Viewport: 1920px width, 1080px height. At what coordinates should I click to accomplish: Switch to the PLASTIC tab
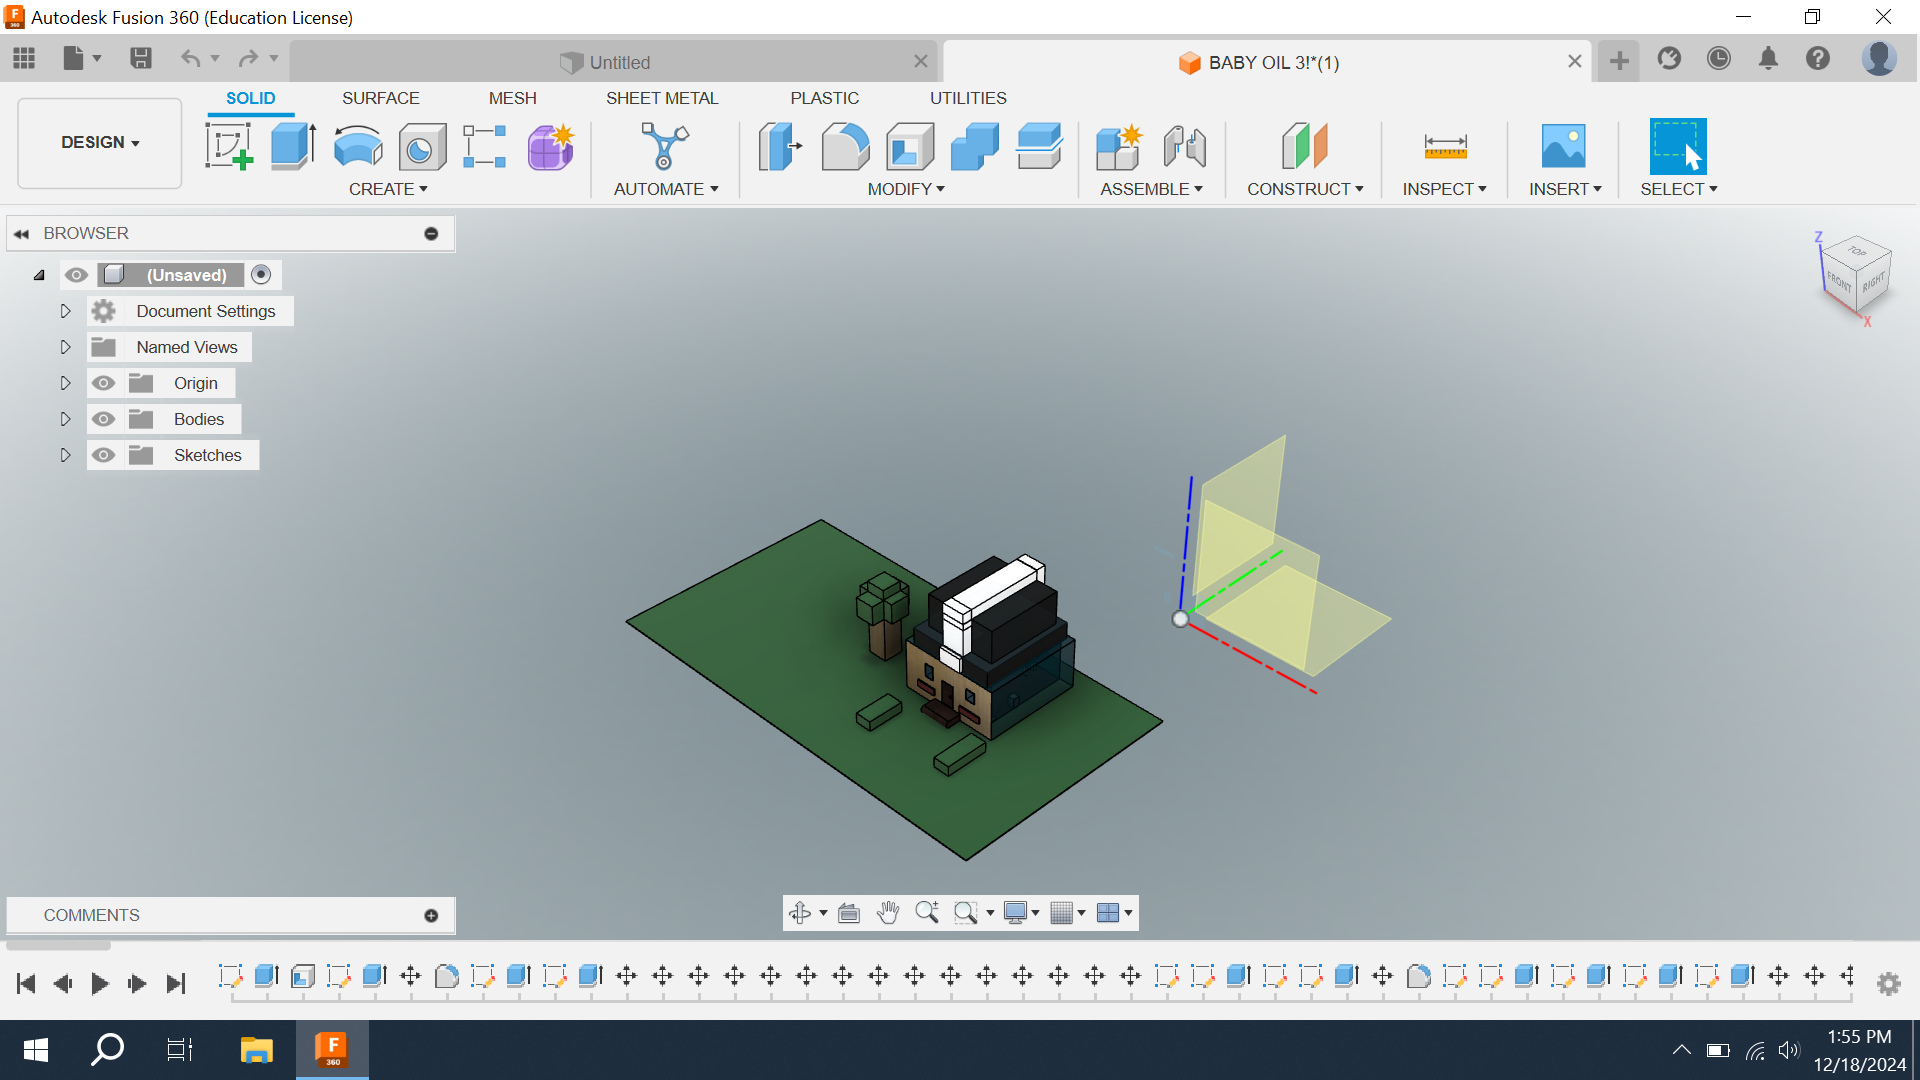pyautogui.click(x=824, y=98)
